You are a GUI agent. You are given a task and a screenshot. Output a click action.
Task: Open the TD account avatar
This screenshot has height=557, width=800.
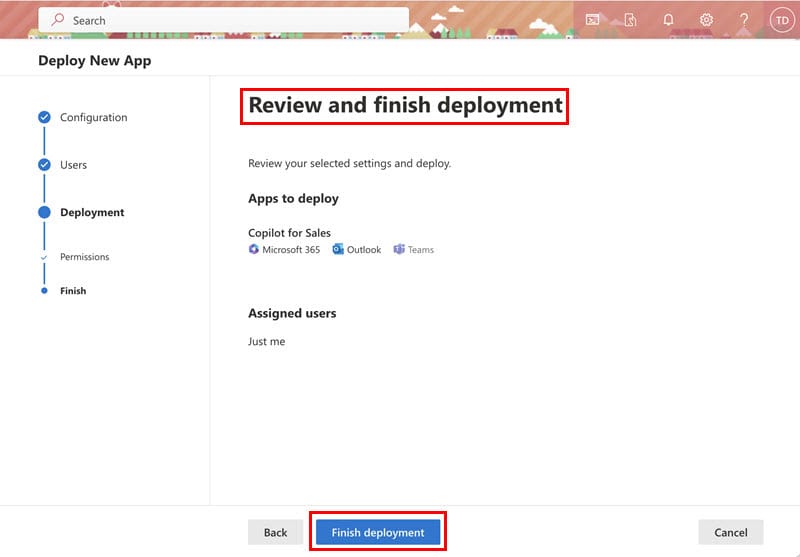(782, 20)
